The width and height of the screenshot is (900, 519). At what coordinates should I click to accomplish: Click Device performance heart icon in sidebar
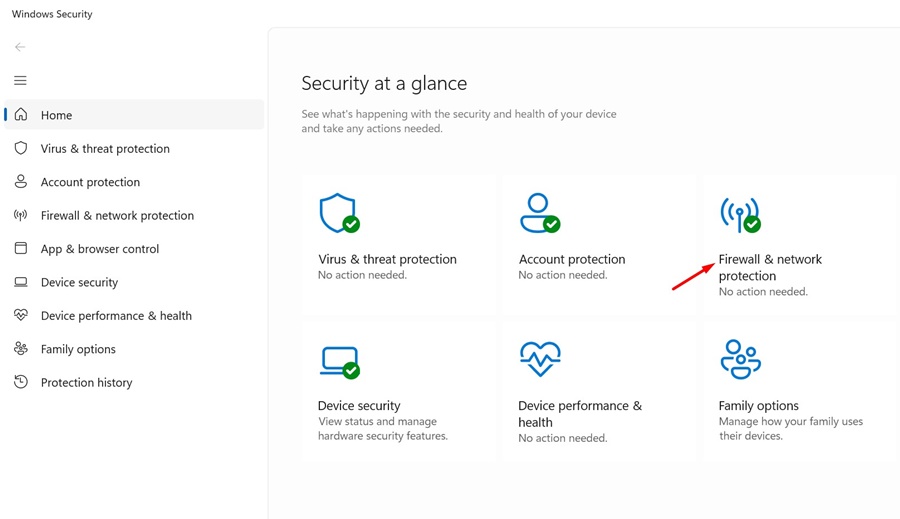pos(20,315)
